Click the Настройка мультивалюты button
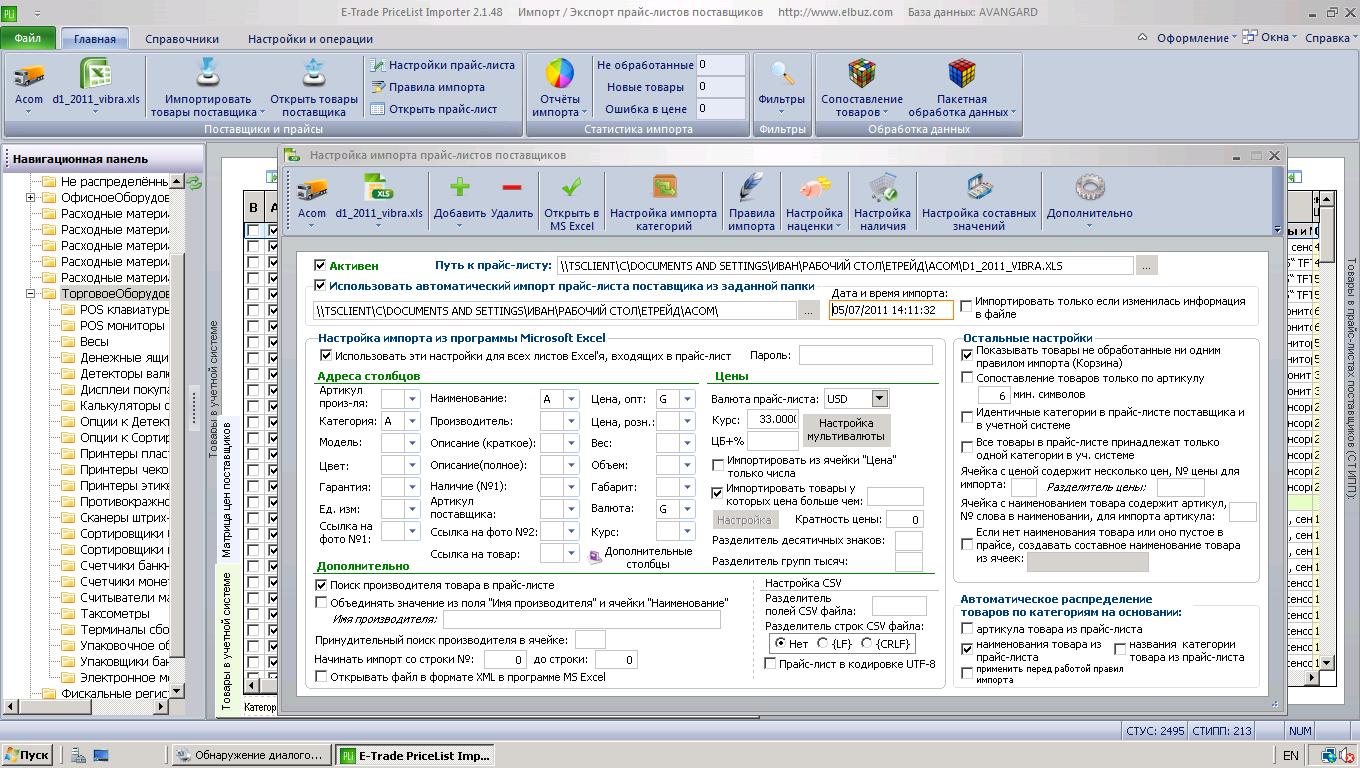Image resolution: width=1360 pixels, height=768 pixels. [x=846, y=430]
